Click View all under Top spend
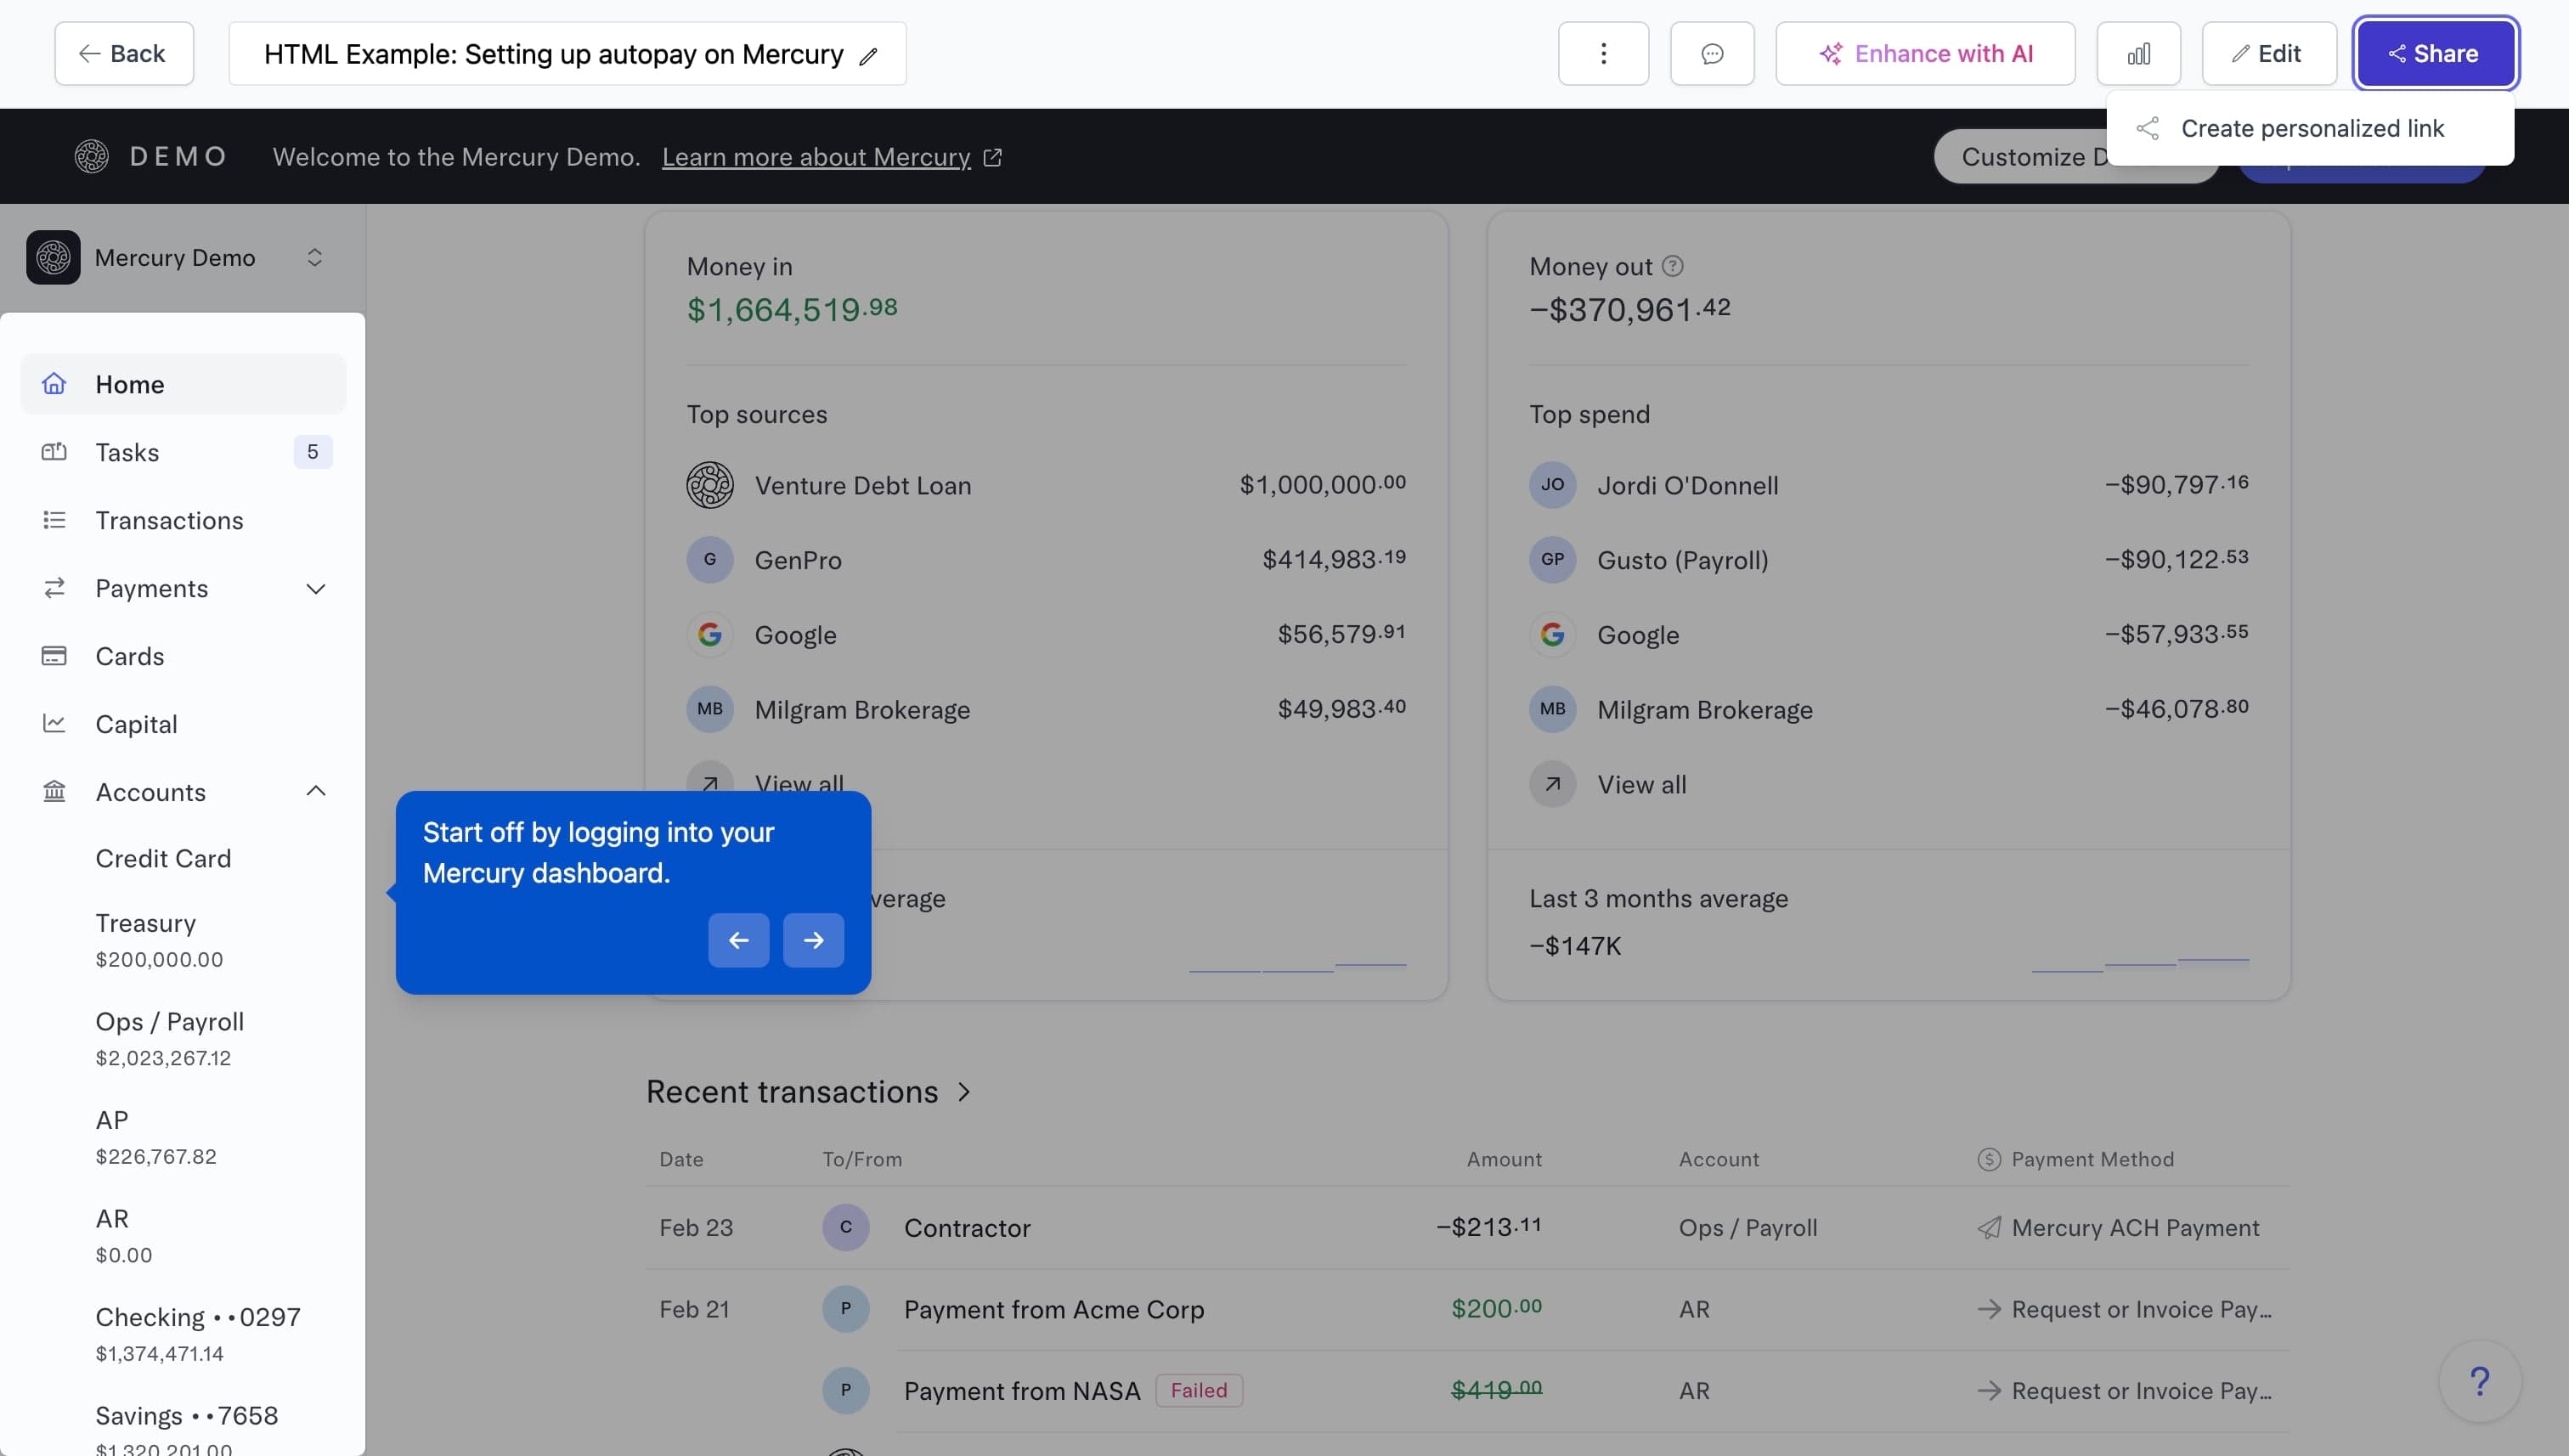The image size is (2569, 1456). coord(1641,785)
